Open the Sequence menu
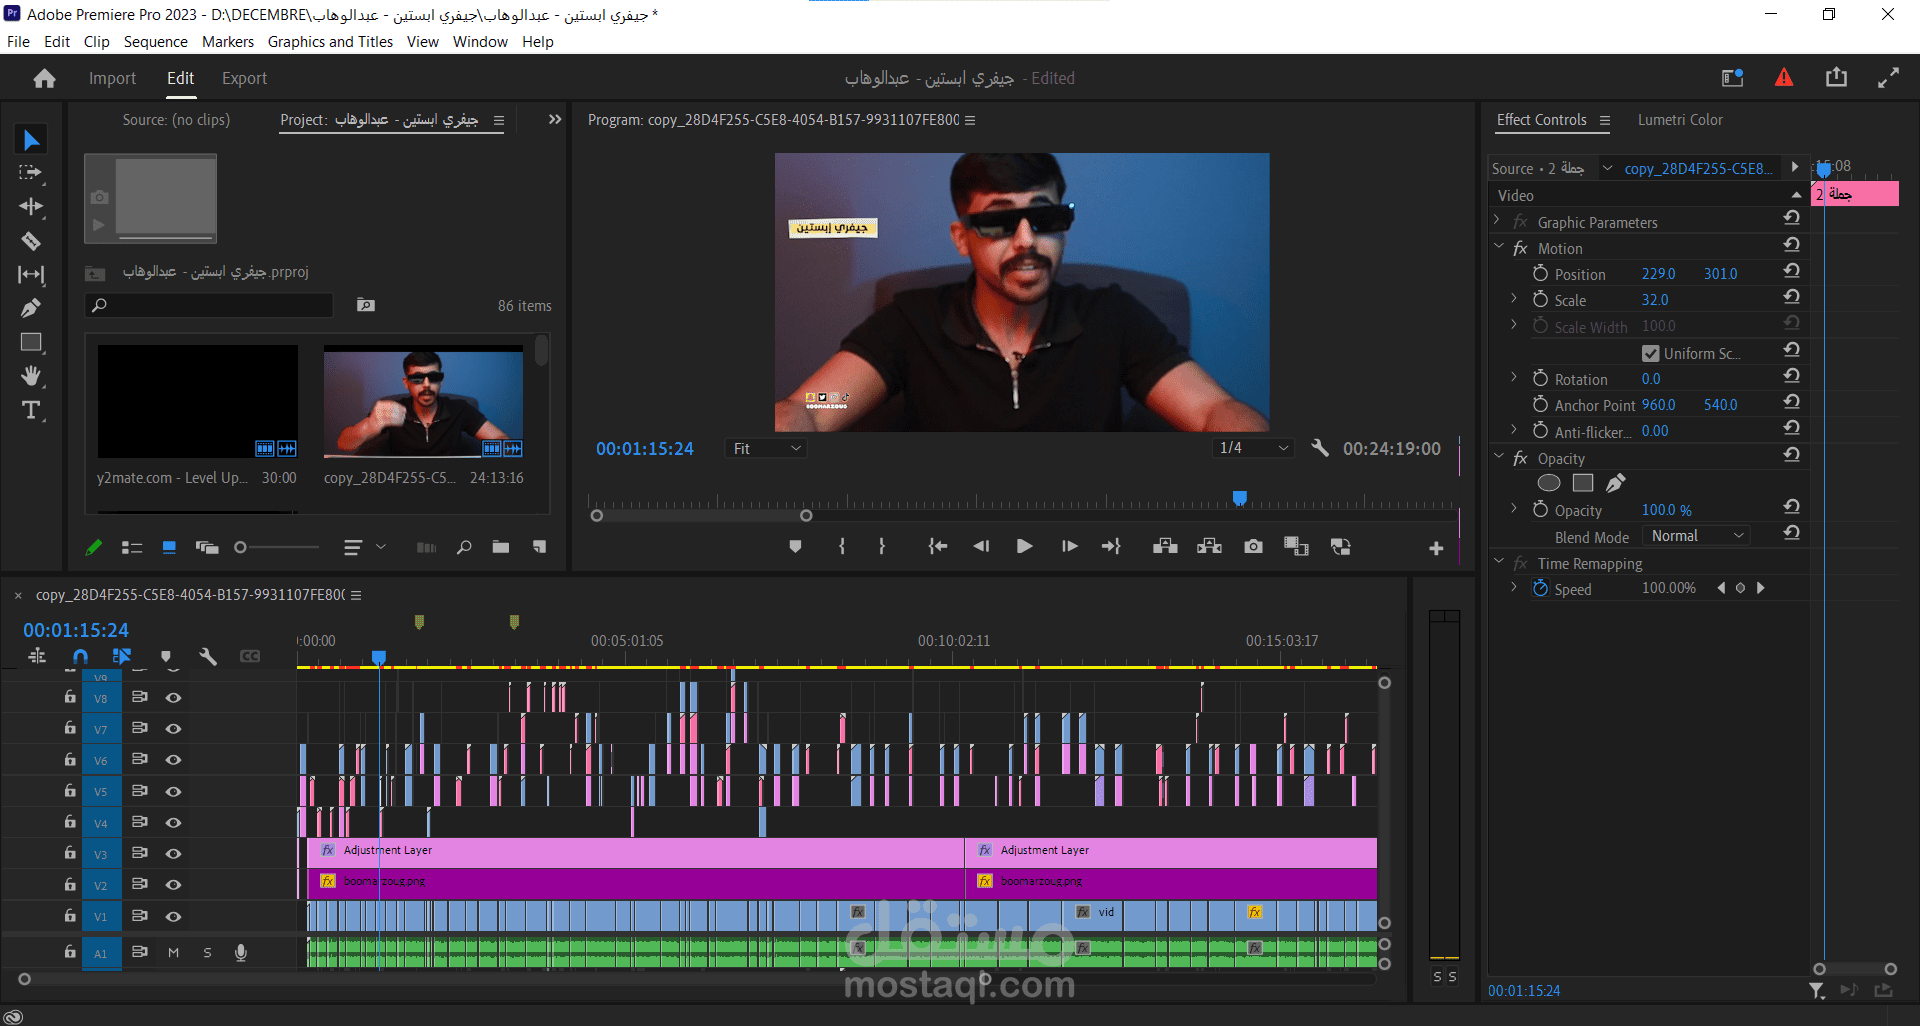Screen dimensions: 1920x1026 click(x=155, y=42)
